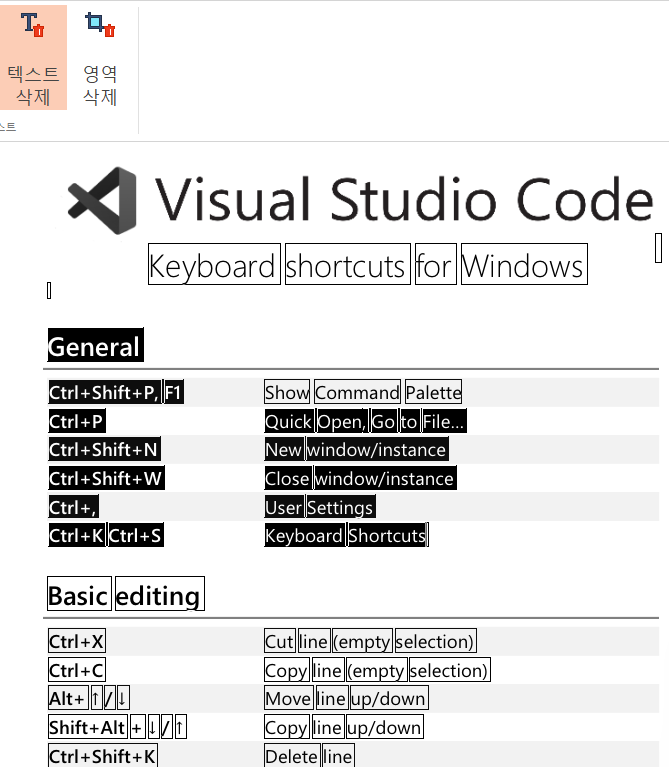Viewport: 669px width, 767px height.
Task: Click the 'F1' shortcut text box
Action: click(x=174, y=392)
